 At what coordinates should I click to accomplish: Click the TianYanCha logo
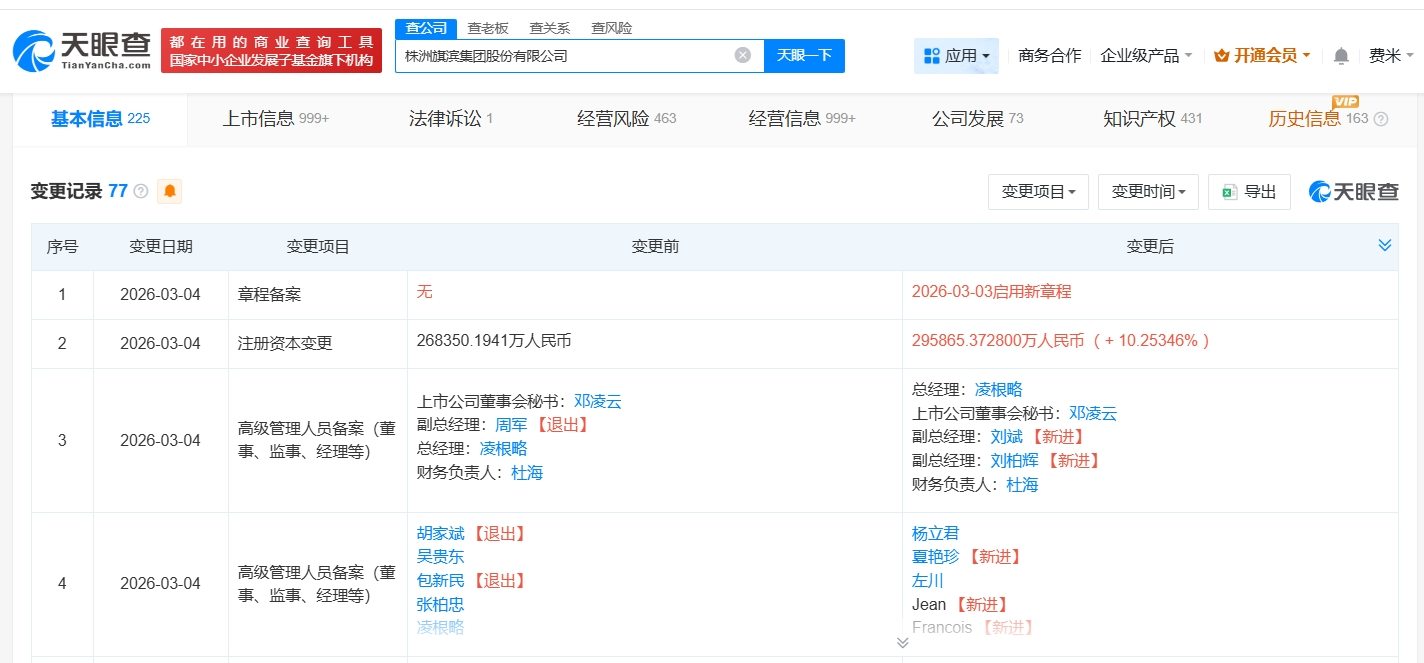pyautogui.click(x=82, y=50)
